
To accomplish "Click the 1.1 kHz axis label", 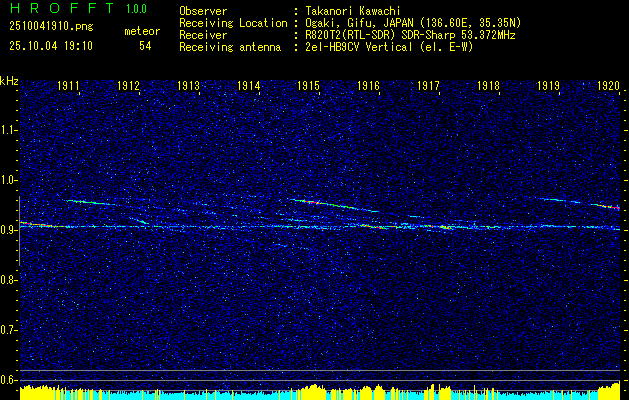I will (8, 130).
